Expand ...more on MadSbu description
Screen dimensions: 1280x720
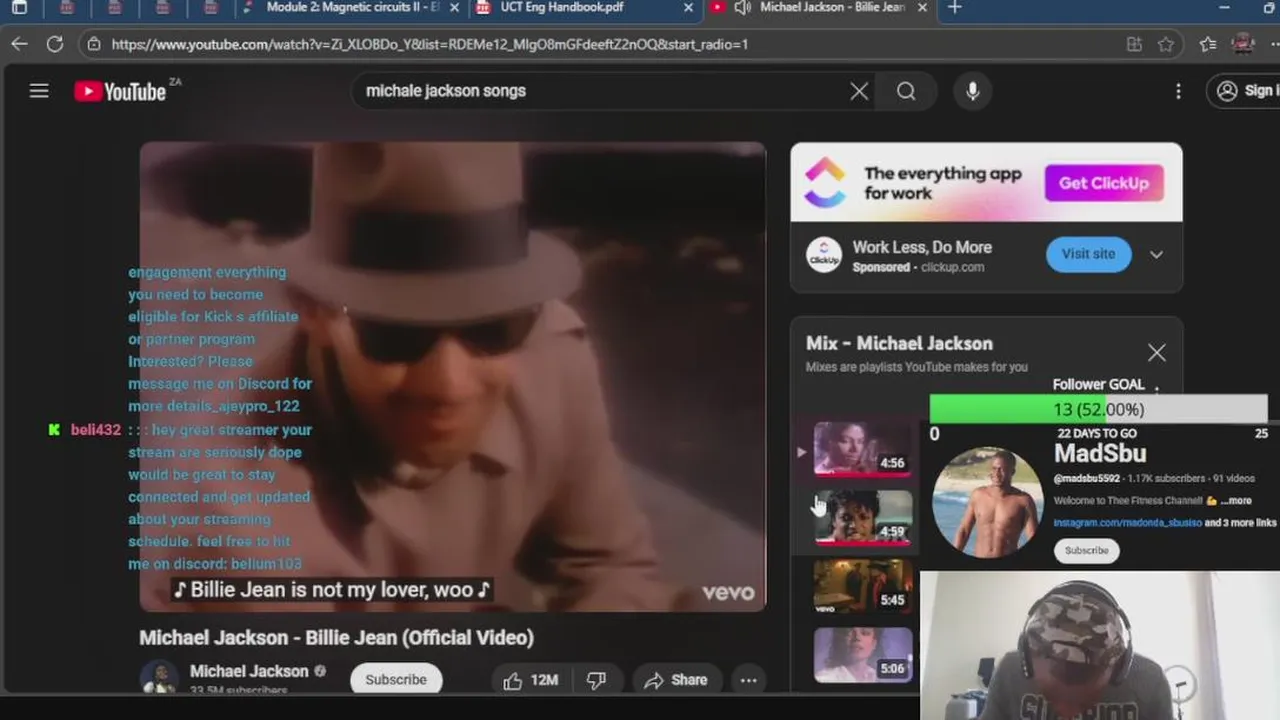point(1236,501)
